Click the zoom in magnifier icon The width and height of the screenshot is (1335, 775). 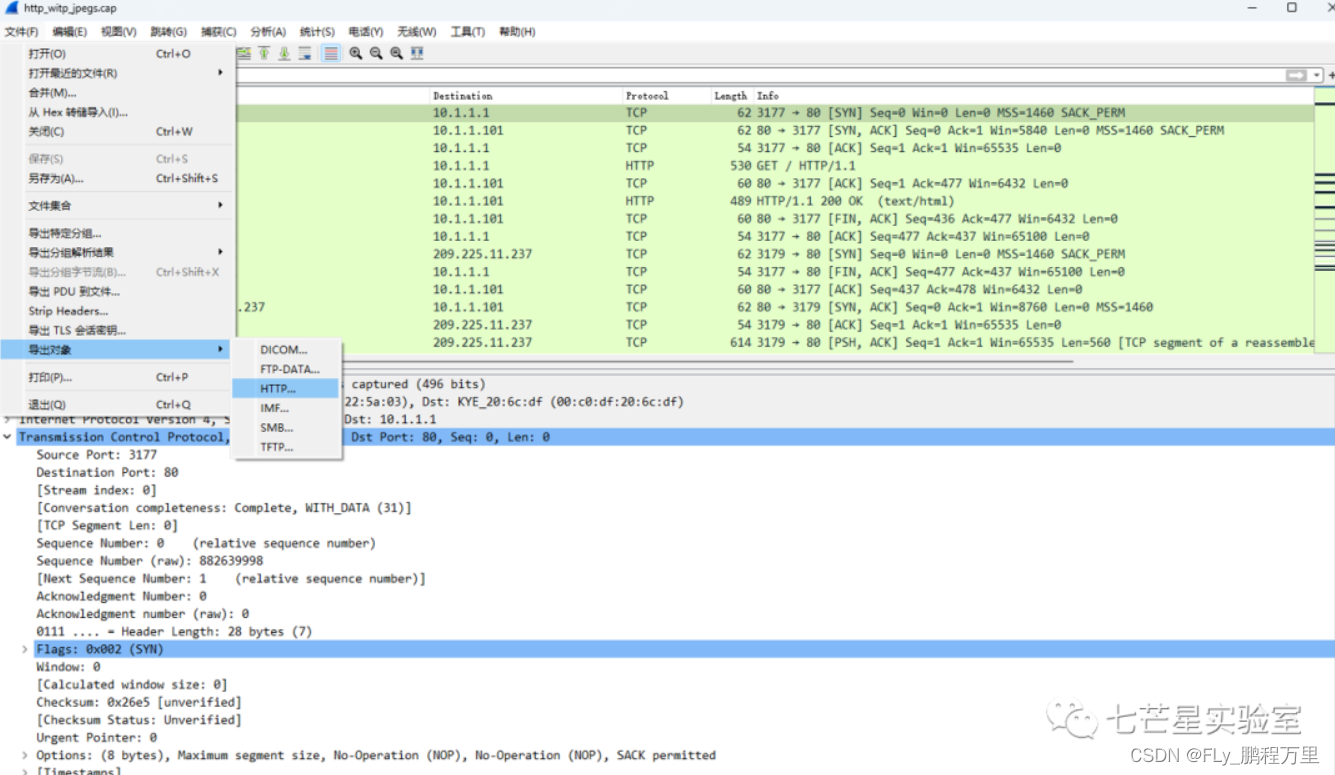356,53
